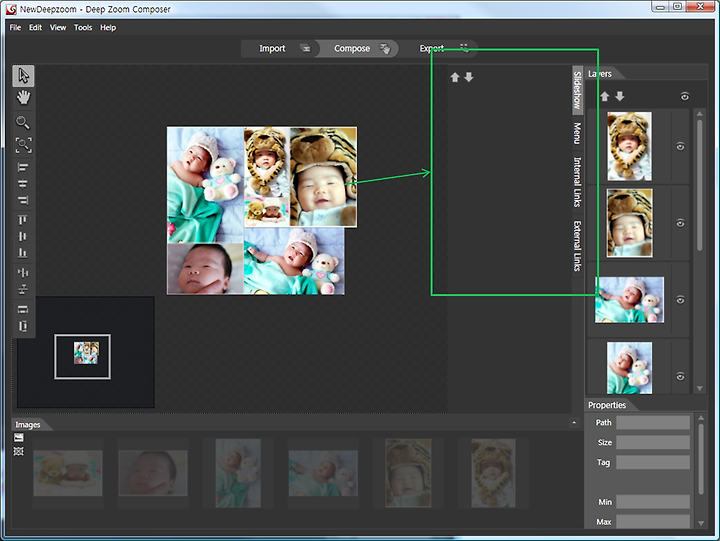Viewport: 720px width, 541px height.
Task: Open the Tools menu
Action: (83, 28)
